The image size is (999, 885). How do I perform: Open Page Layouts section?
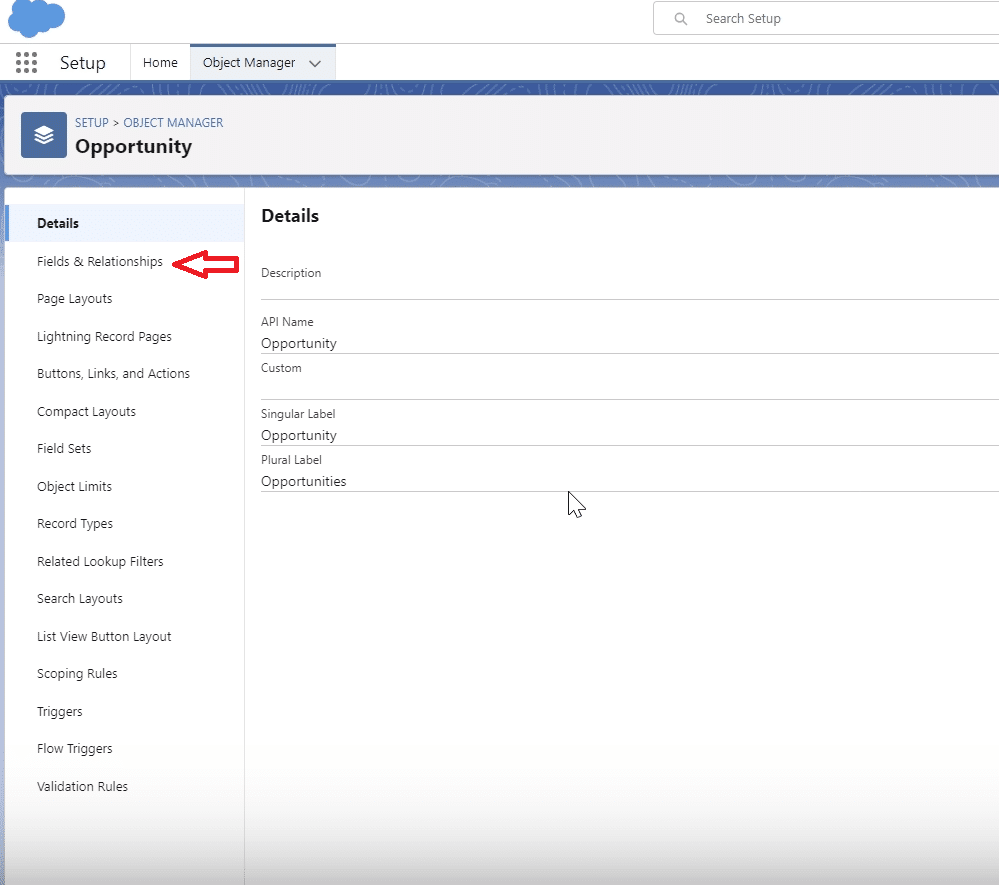(75, 299)
